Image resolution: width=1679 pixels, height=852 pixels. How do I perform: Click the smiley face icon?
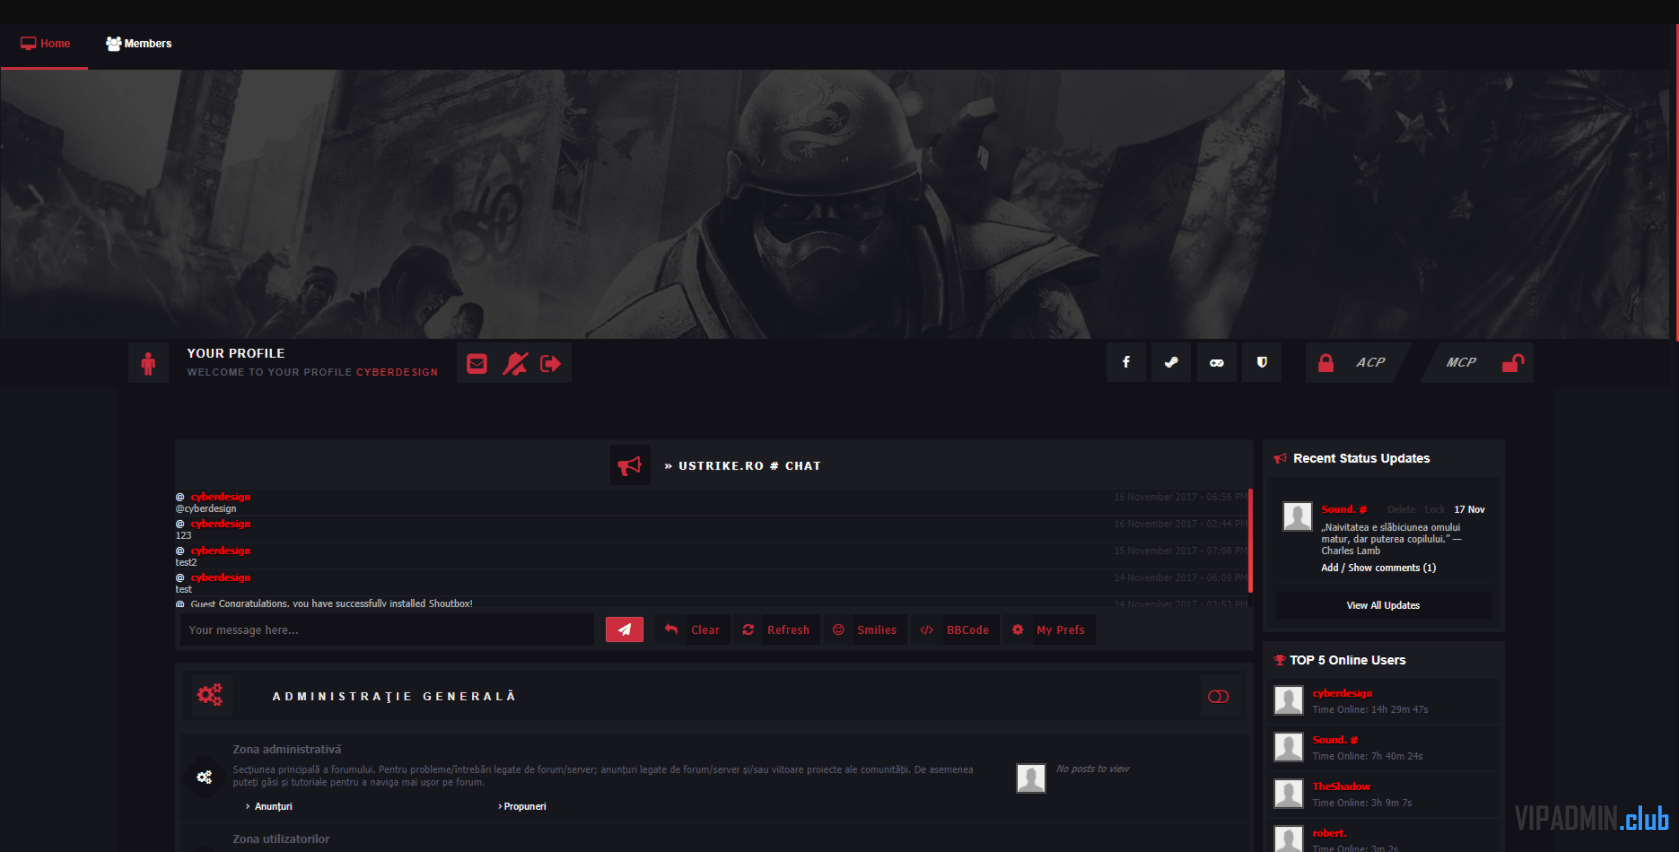(x=838, y=629)
